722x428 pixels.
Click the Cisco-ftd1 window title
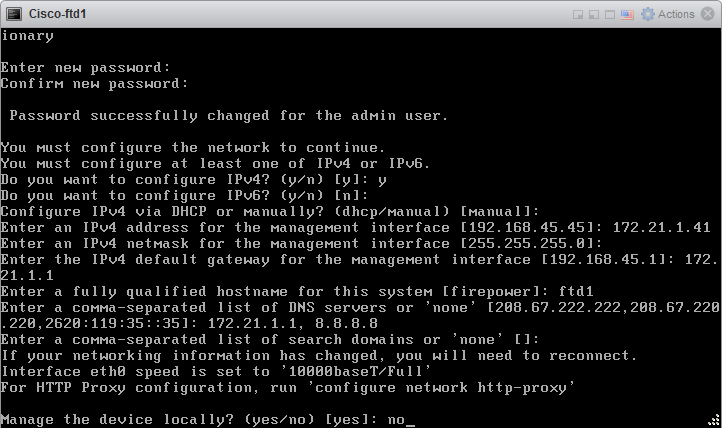click(58, 14)
